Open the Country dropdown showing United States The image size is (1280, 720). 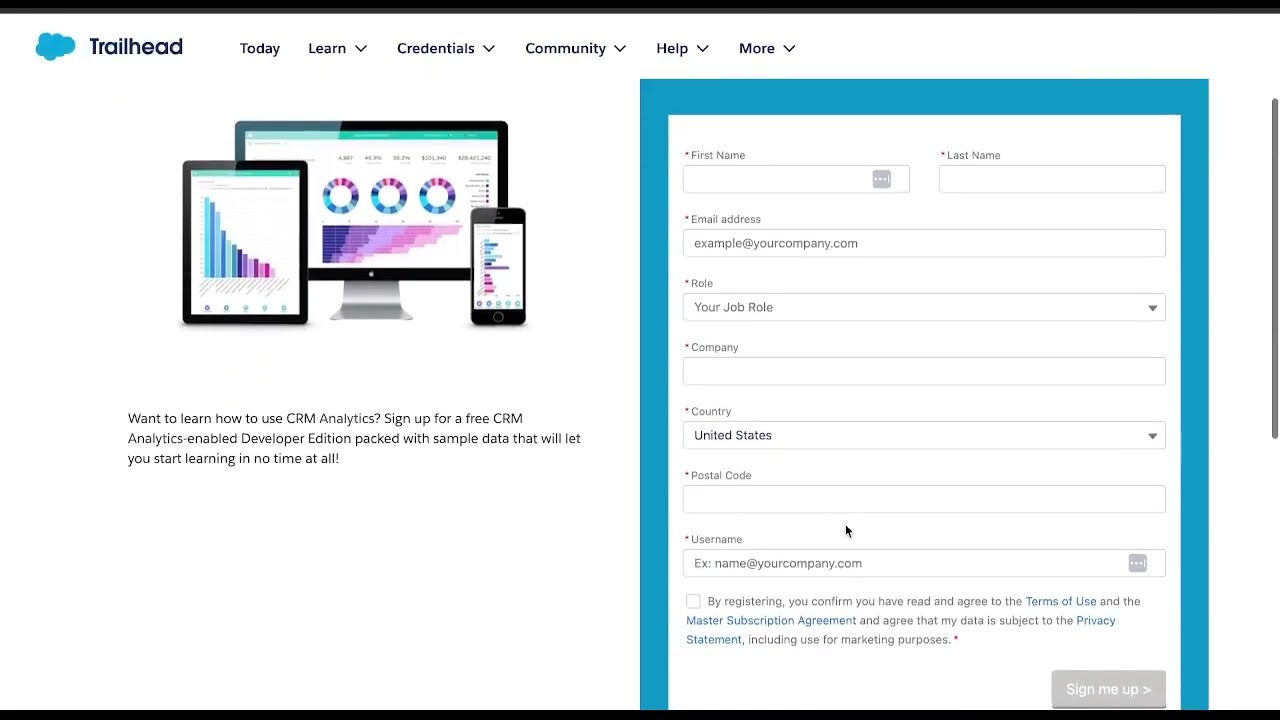[x=924, y=435]
